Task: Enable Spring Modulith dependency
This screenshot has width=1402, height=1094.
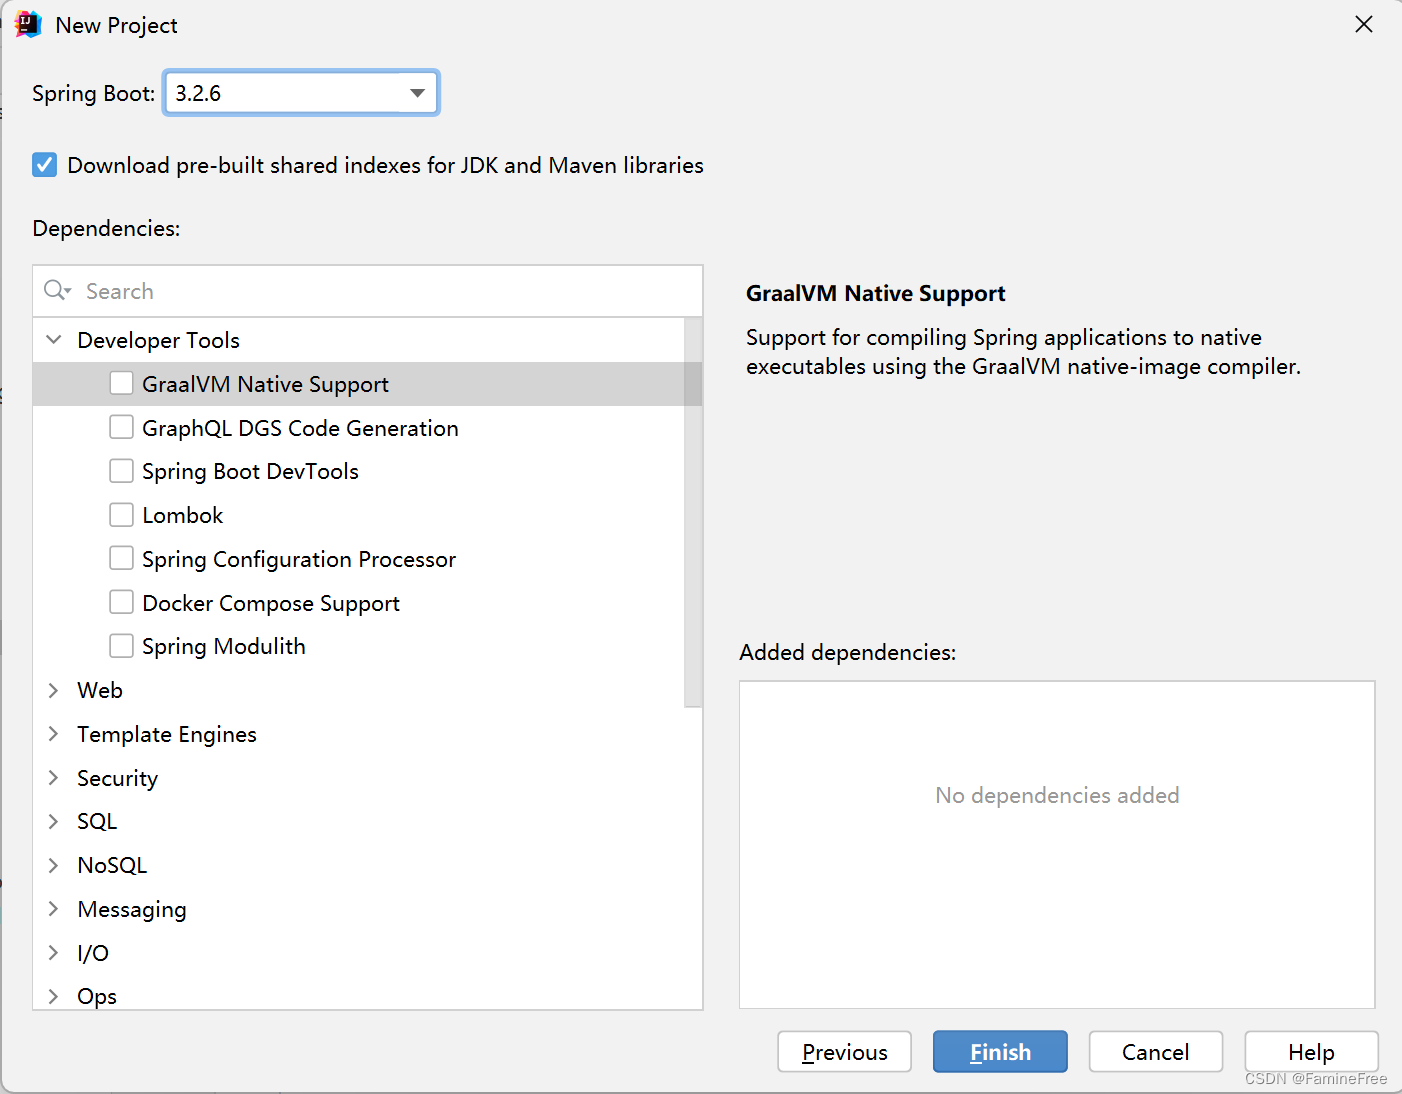Action: click(121, 646)
